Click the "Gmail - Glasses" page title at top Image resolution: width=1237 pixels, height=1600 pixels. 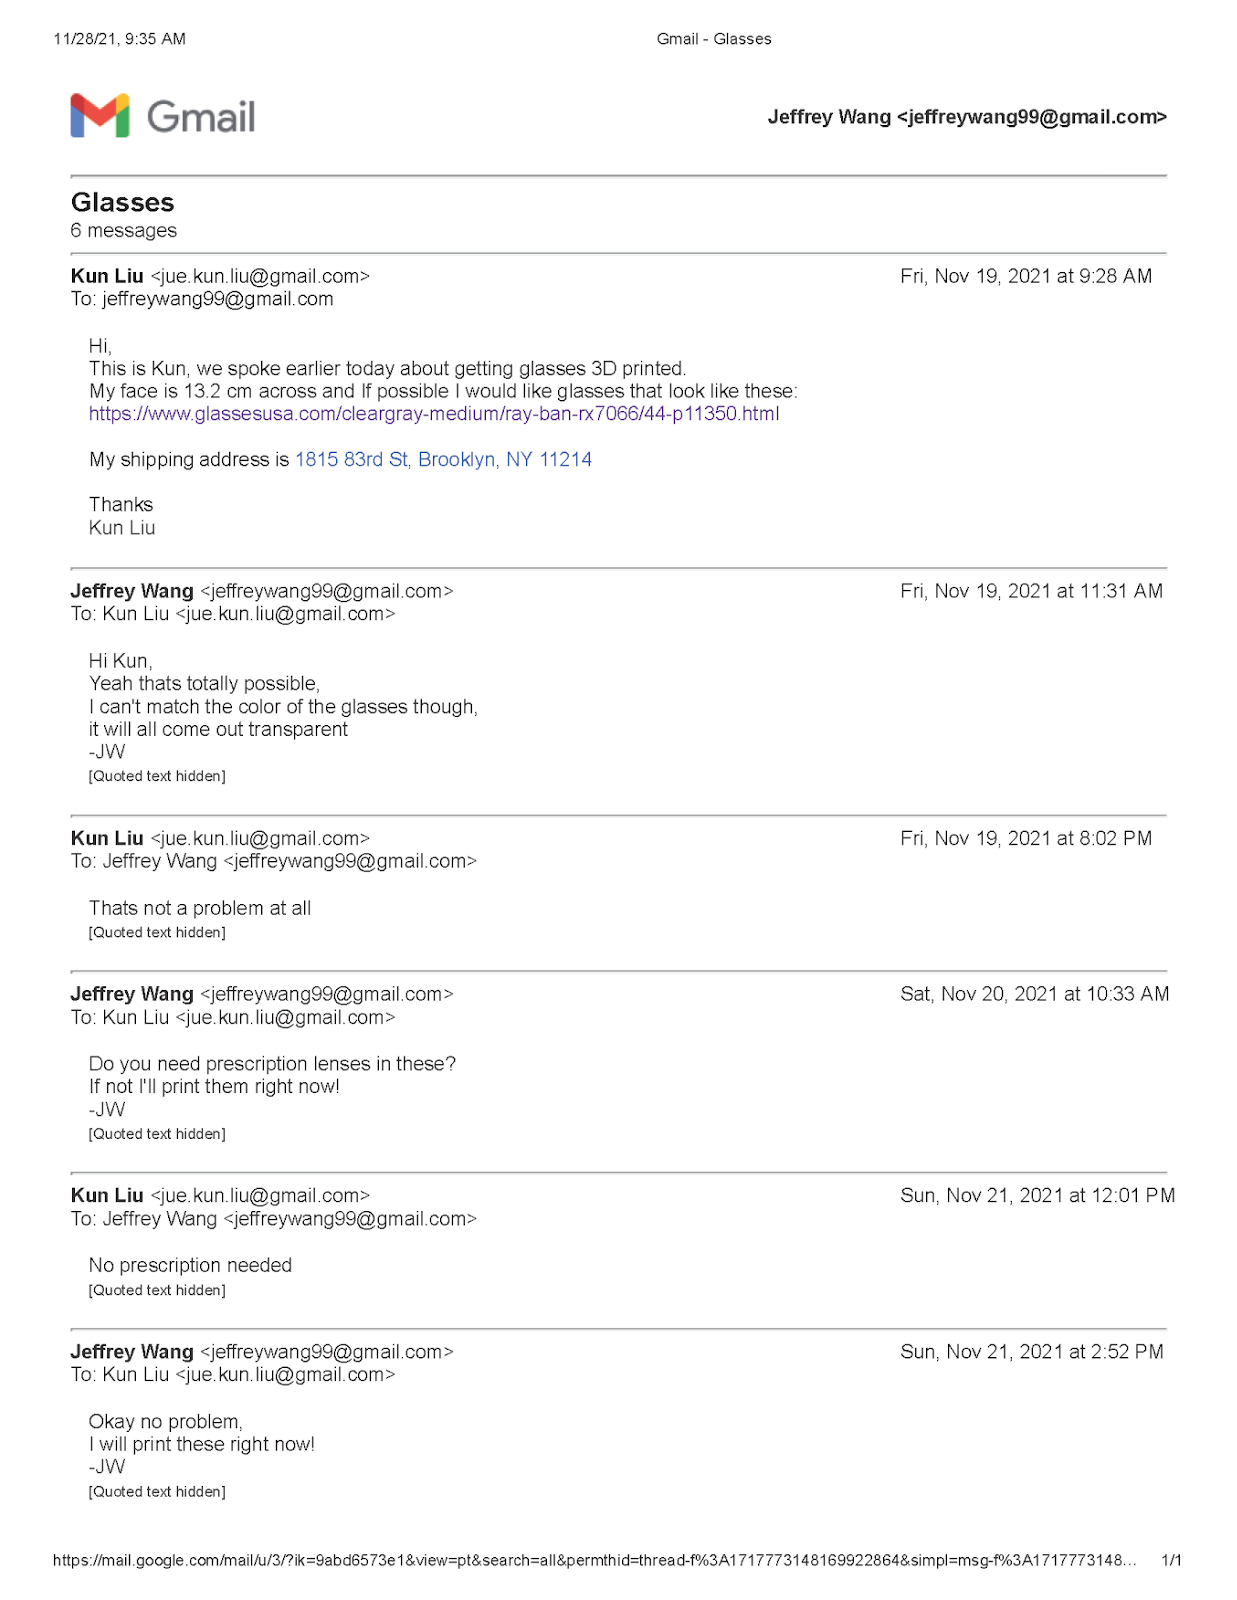(714, 39)
